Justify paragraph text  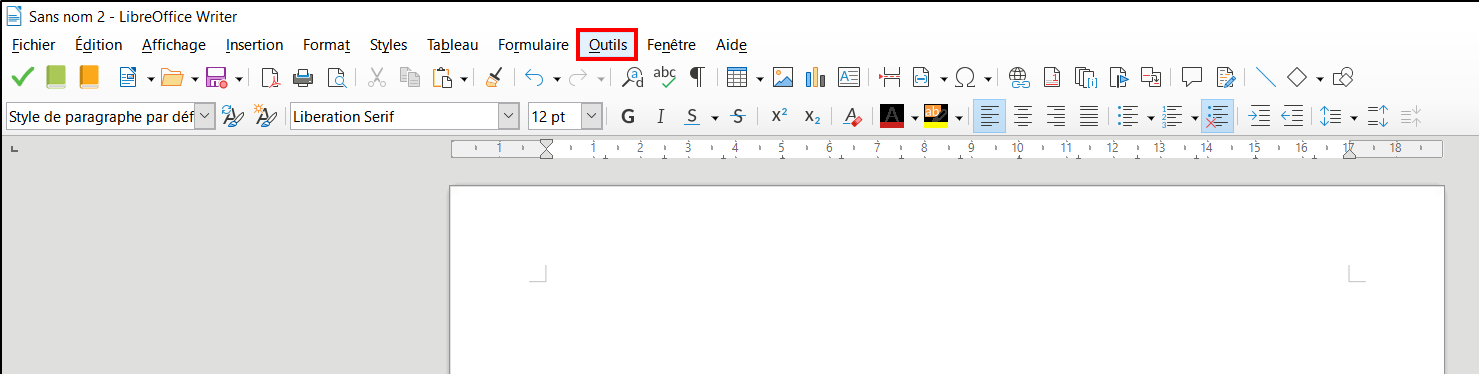(1089, 117)
